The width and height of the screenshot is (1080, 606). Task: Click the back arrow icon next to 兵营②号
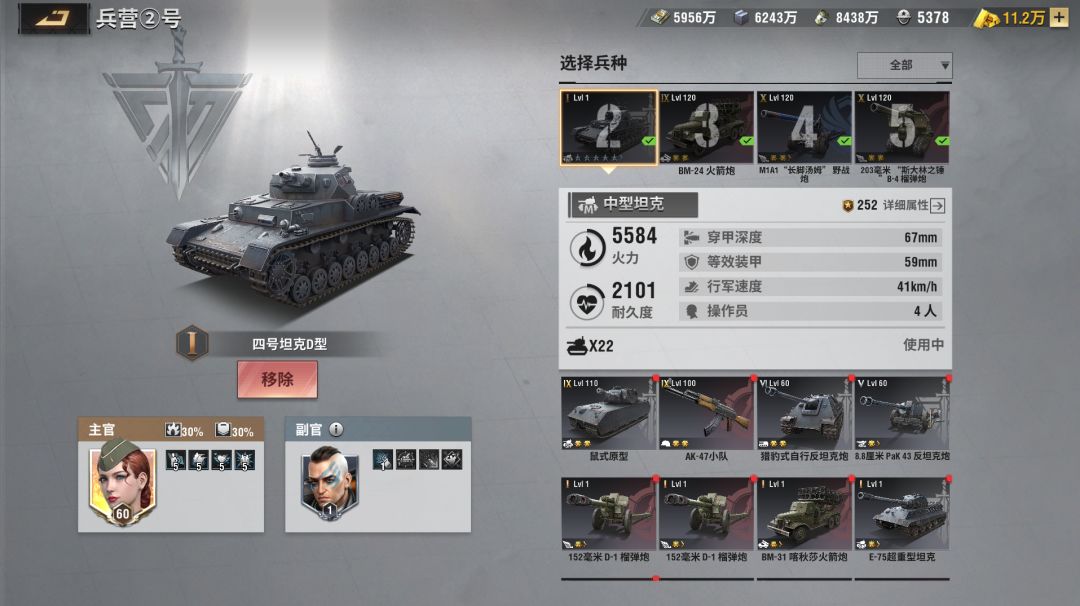[54, 19]
